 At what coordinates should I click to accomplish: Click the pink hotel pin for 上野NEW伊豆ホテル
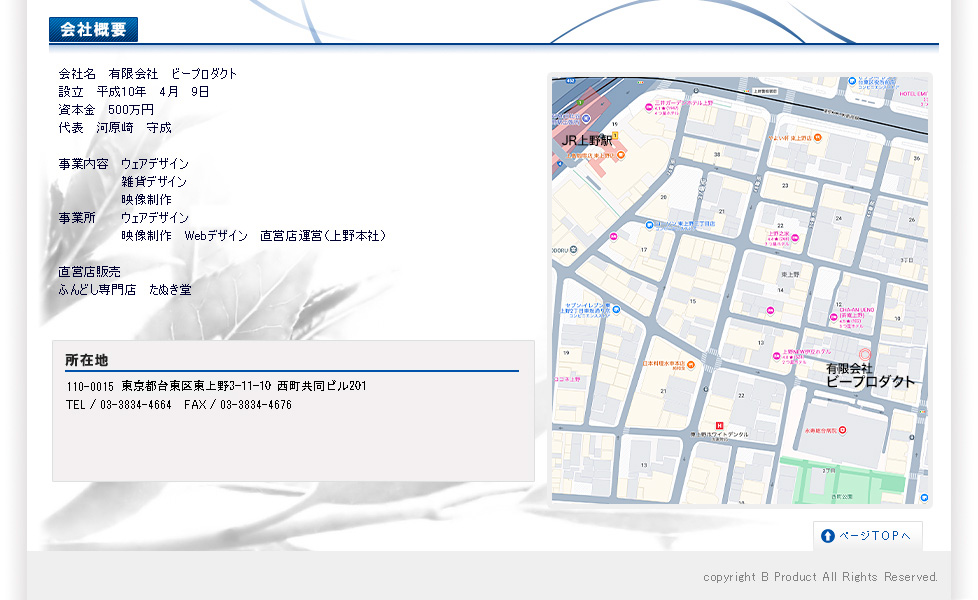[775, 355]
